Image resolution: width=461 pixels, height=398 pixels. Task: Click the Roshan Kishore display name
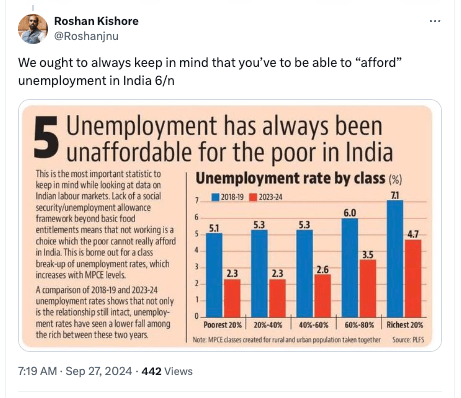[96, 21]
